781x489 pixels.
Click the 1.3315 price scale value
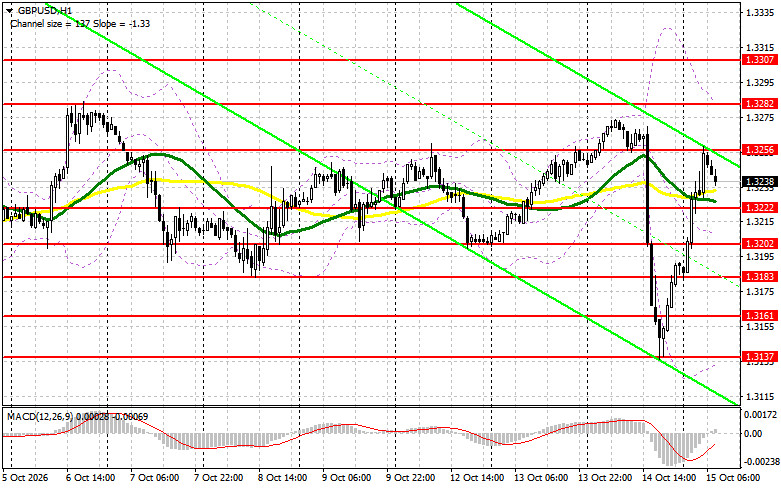click(x=760, y=48)
